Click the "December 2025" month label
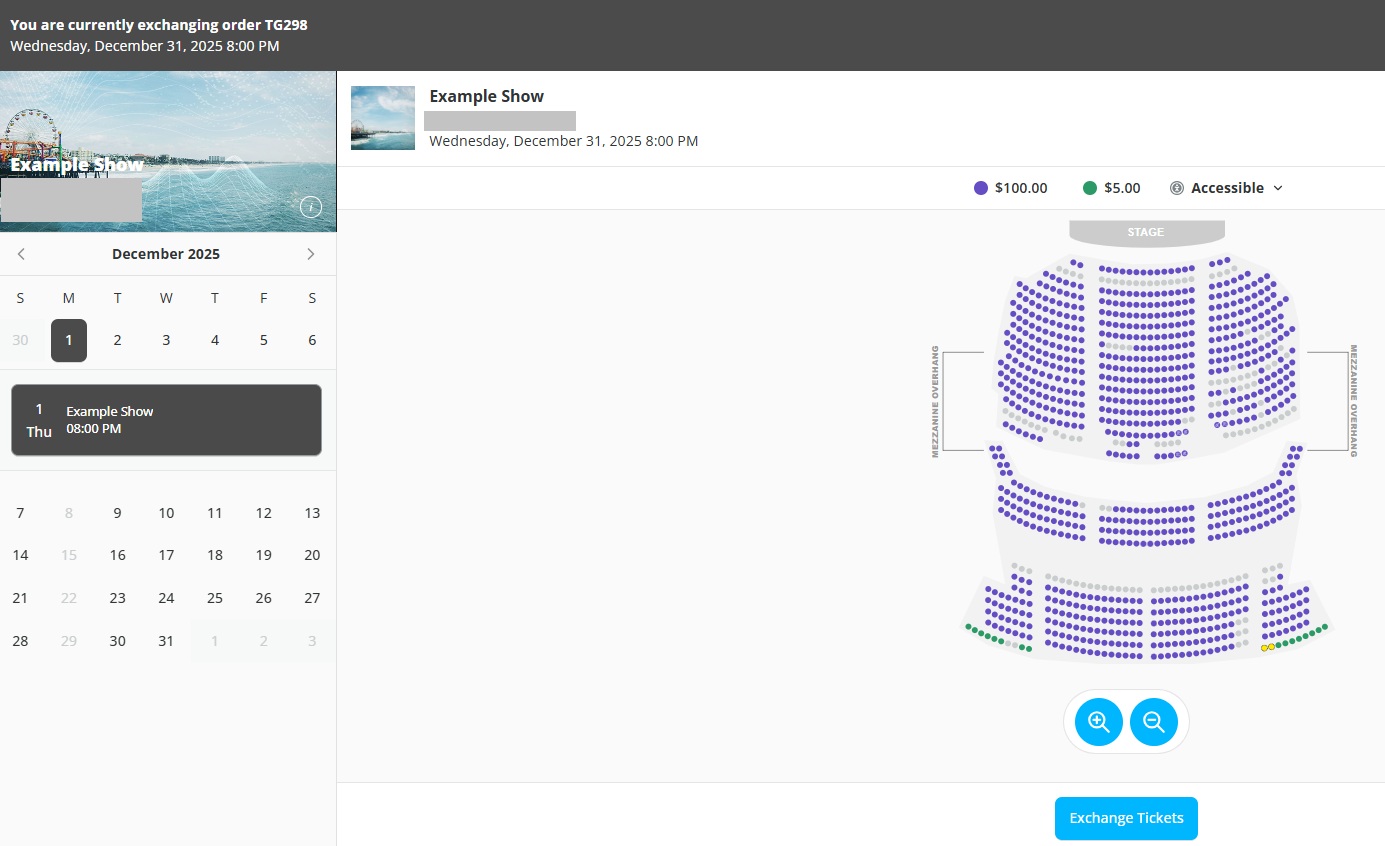Screen dimensions: 1385x846 pos(166,254)
